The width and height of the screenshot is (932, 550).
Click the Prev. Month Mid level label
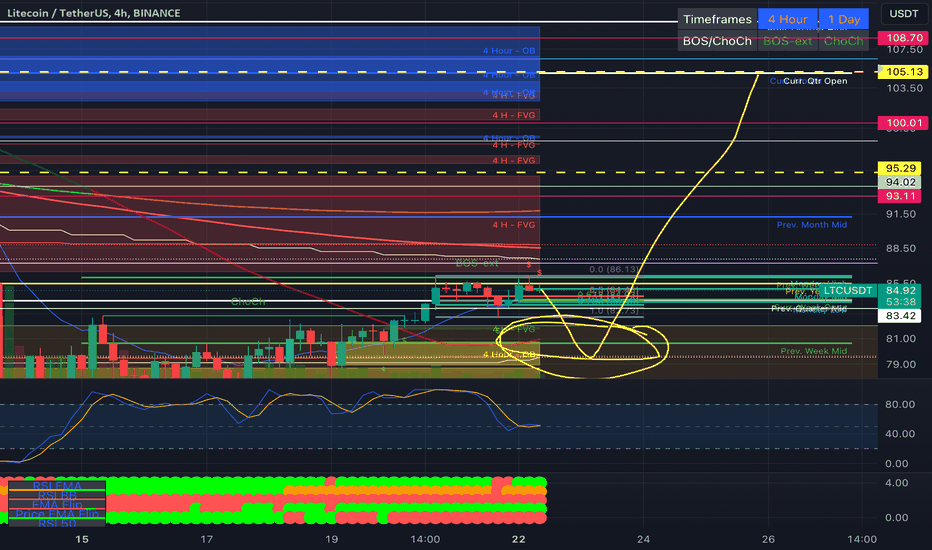tap(811, 225)
